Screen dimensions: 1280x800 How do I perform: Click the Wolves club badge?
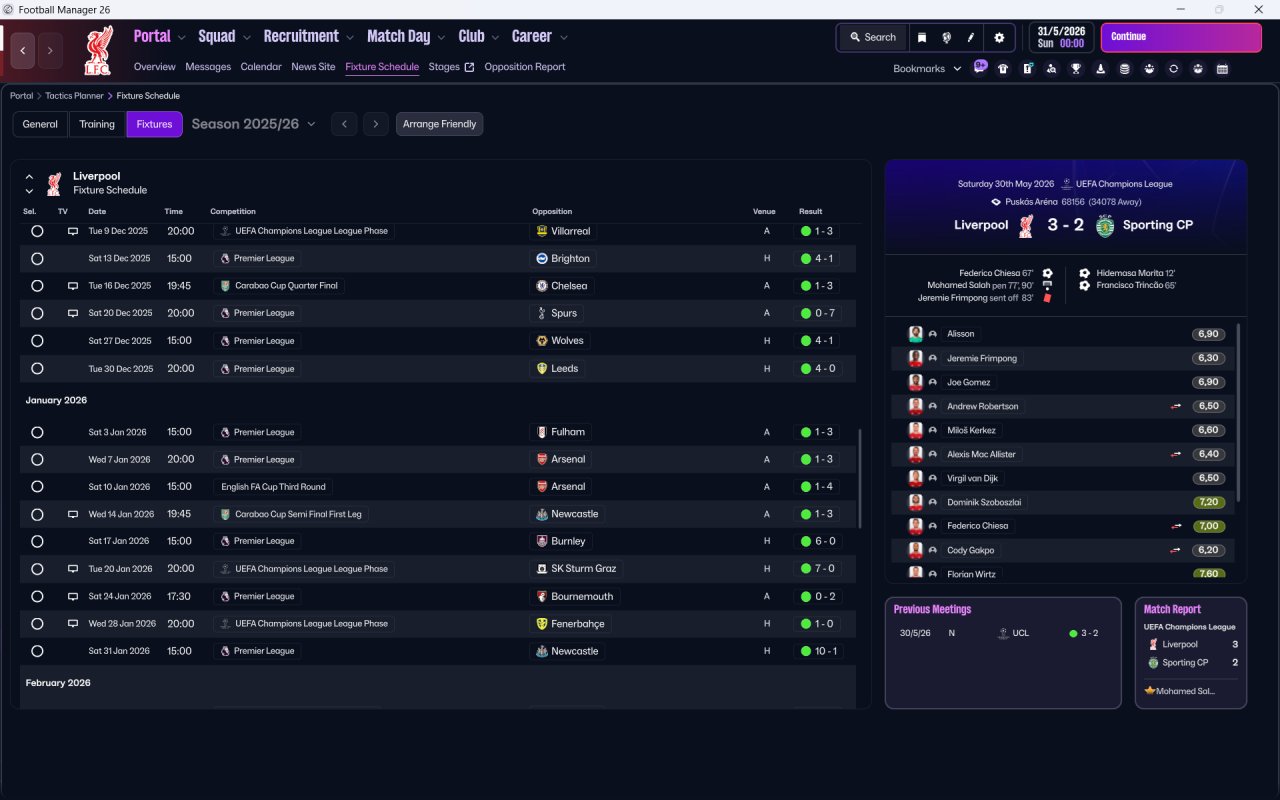click(542, 340)
